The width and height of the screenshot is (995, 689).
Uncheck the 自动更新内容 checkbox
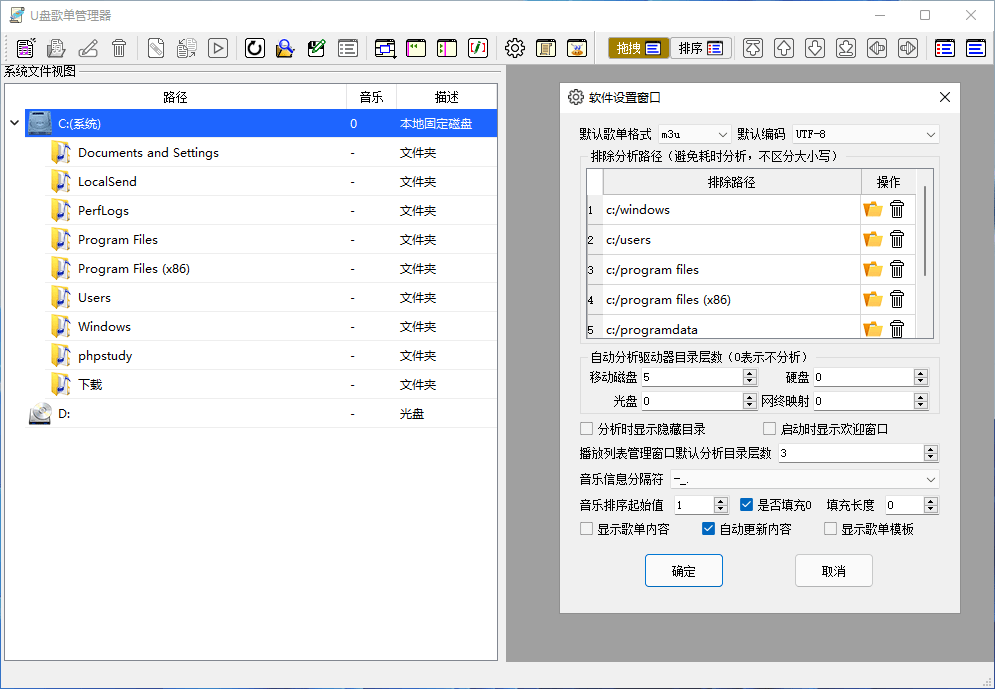[x=709, y=529]
